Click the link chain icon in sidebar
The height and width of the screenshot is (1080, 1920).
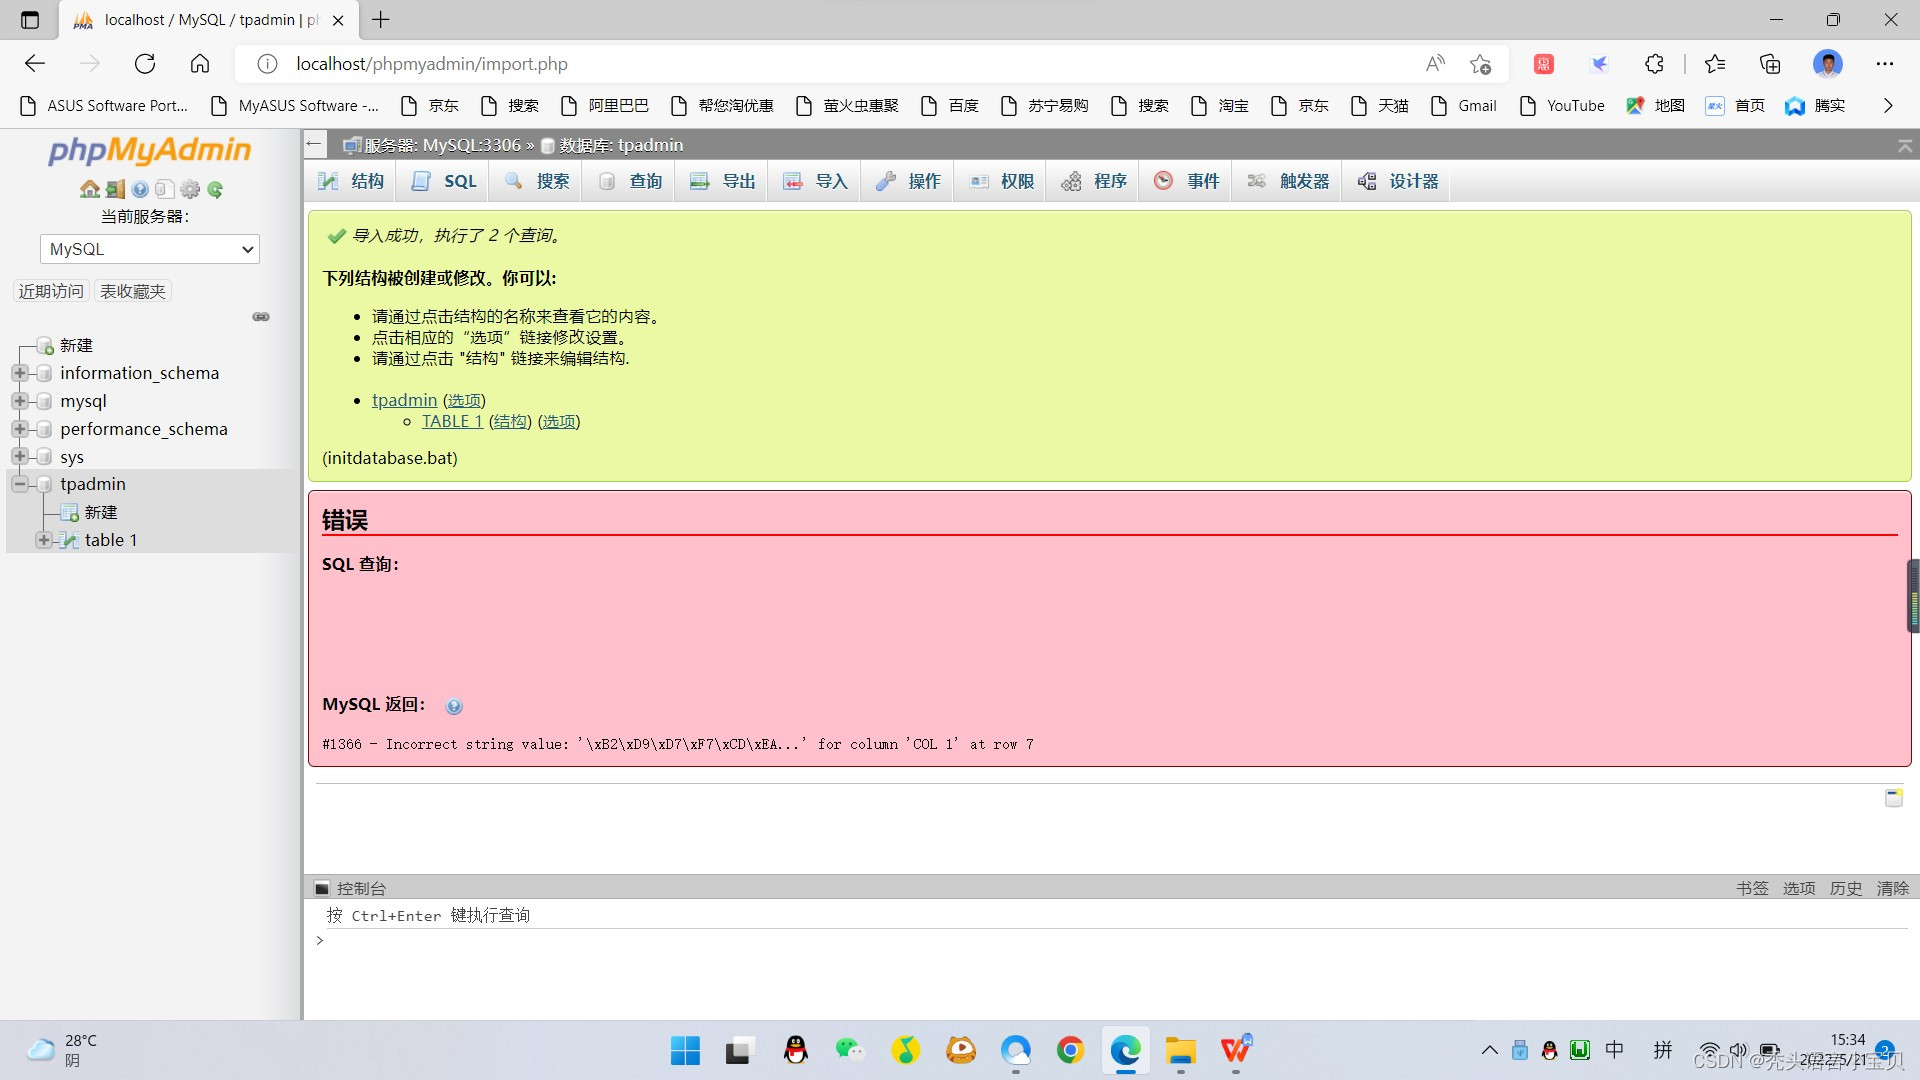pos(261,317)
